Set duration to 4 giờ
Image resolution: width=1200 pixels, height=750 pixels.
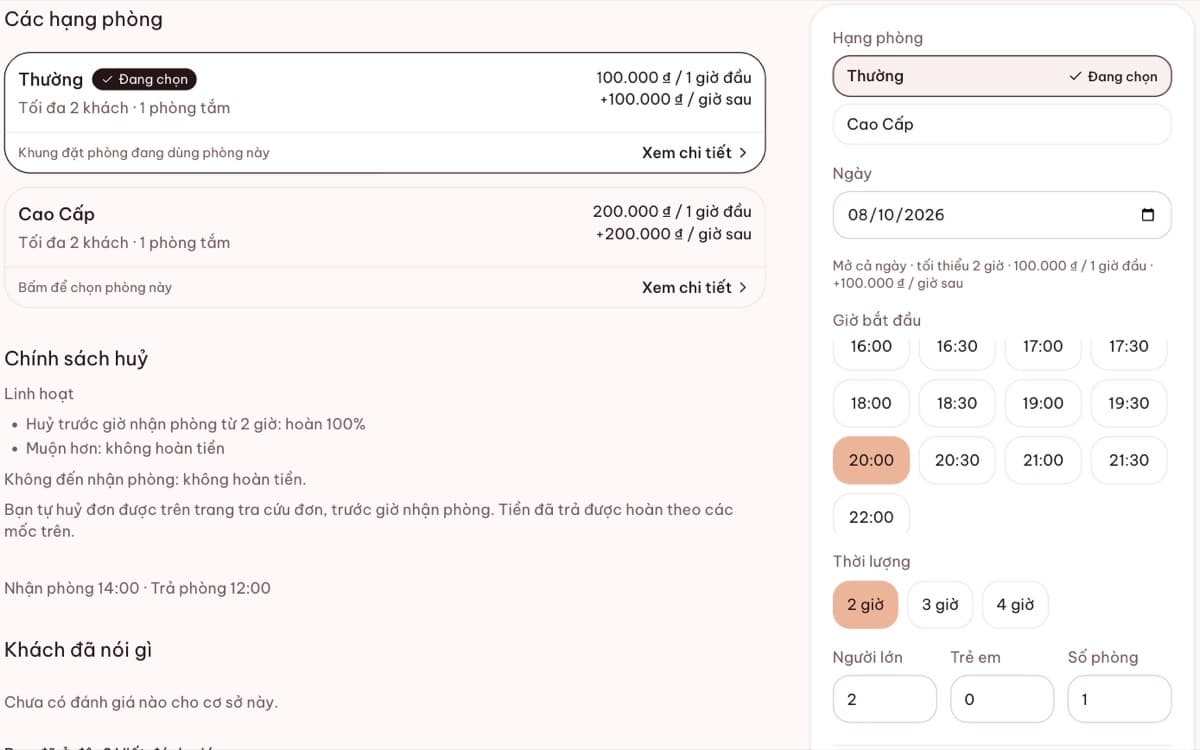click(x=1015, y=605)
